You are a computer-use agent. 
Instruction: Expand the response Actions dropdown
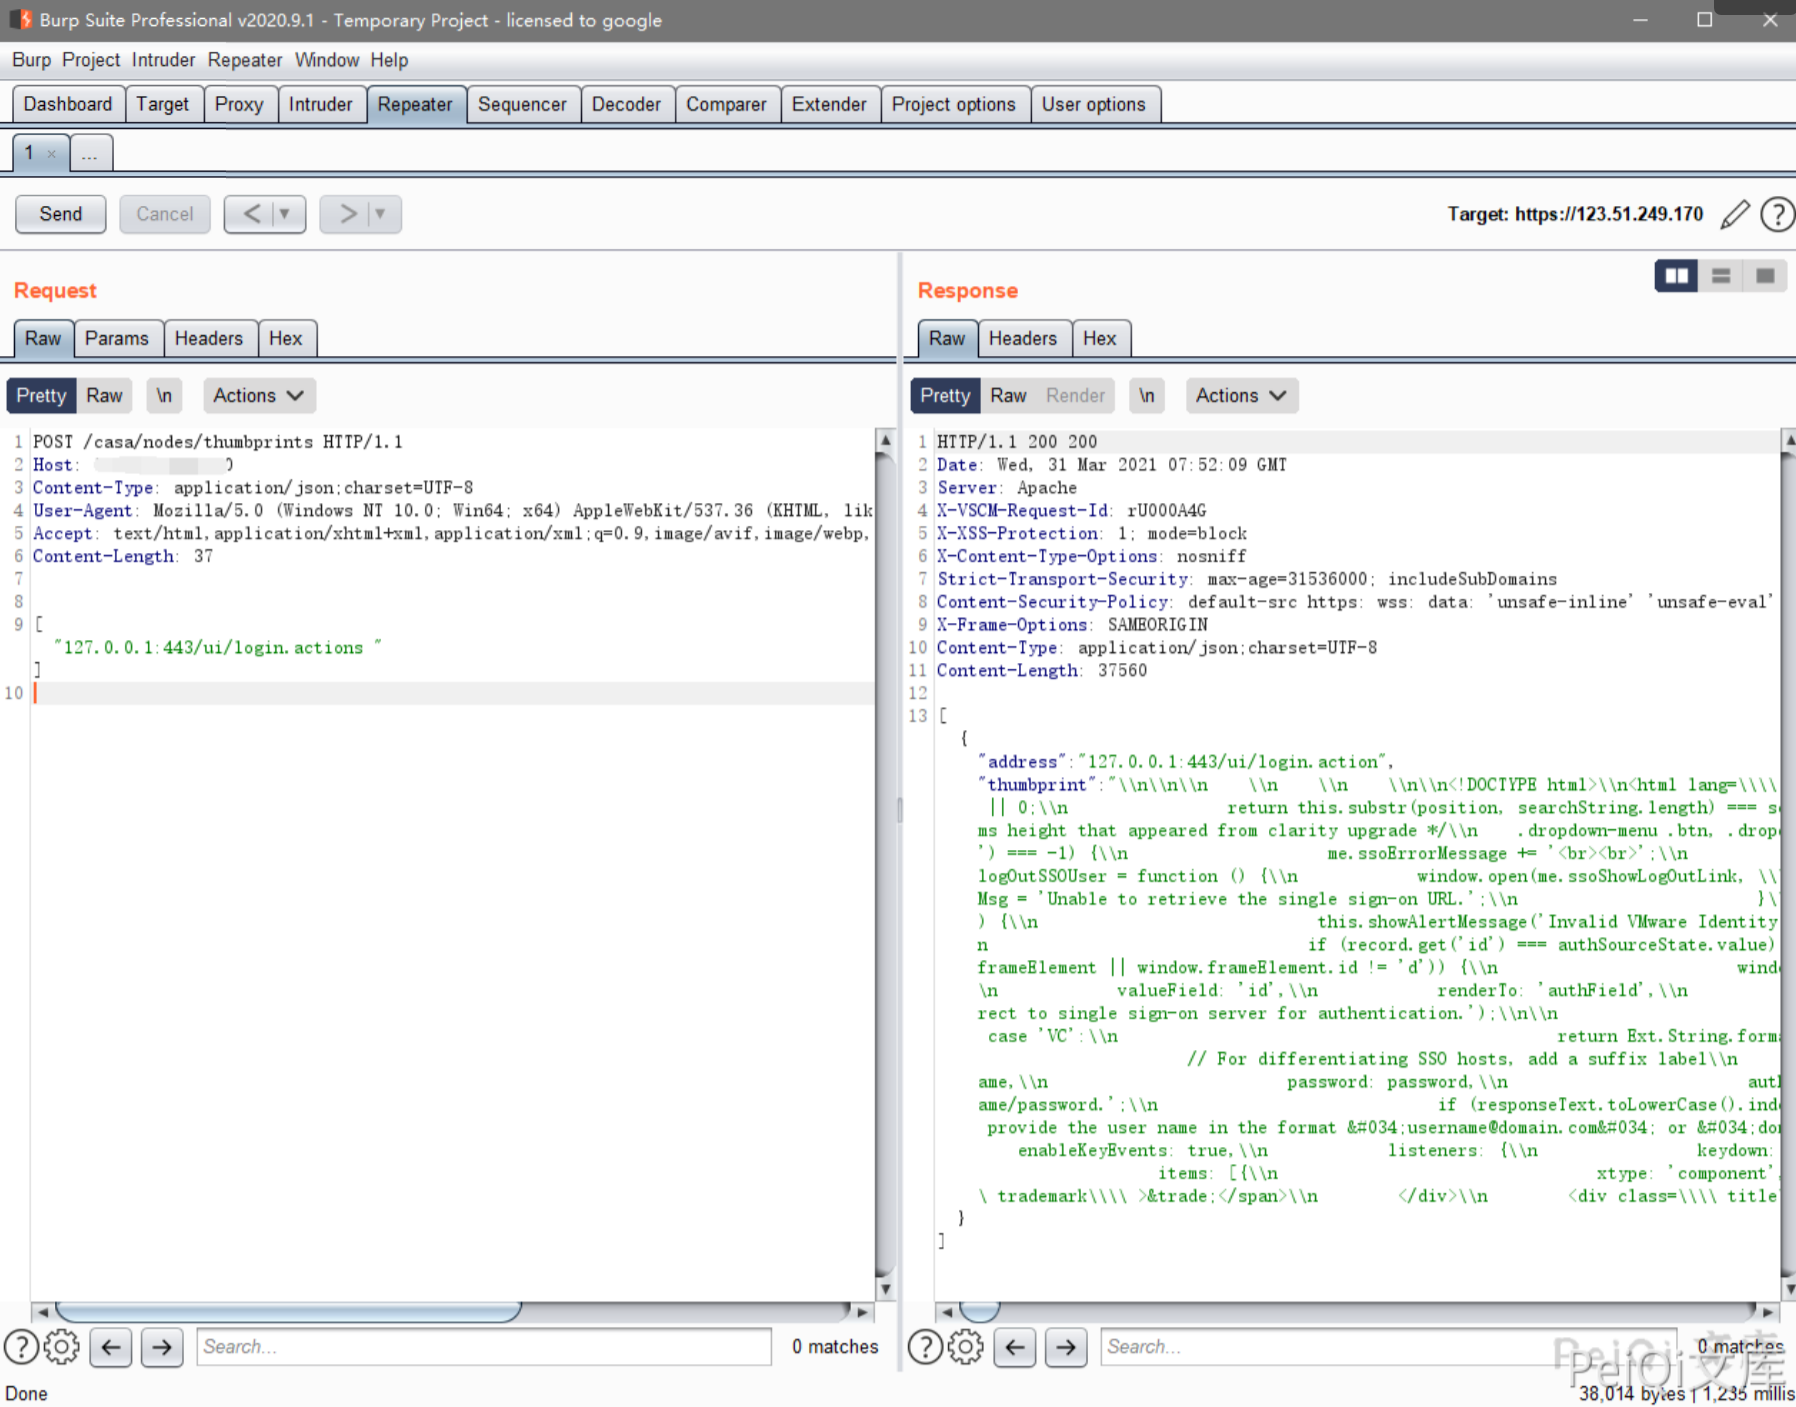[1242, 396]
